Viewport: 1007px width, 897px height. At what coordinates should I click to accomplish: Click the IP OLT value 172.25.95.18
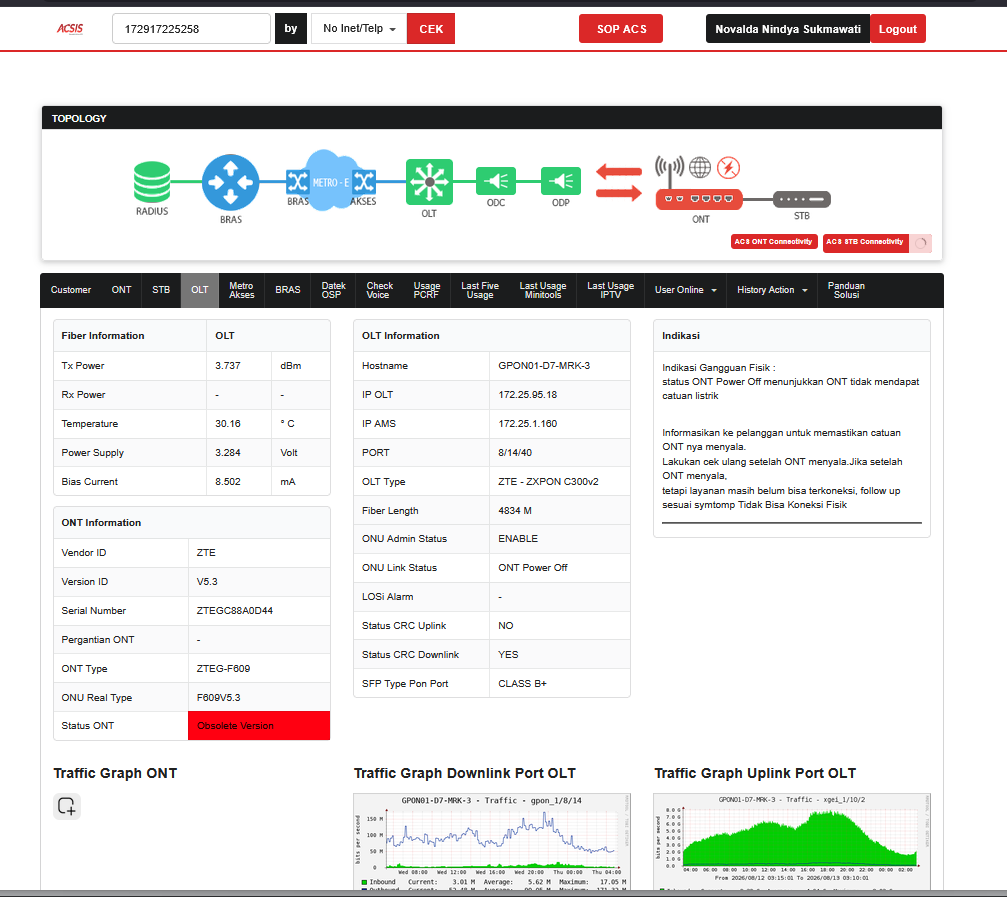click(527, 394)
